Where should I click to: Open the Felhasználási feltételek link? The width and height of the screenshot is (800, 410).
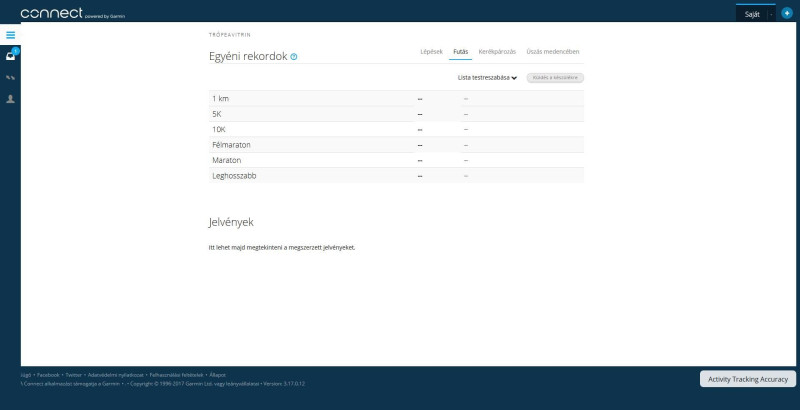click(x=177, y=375)
